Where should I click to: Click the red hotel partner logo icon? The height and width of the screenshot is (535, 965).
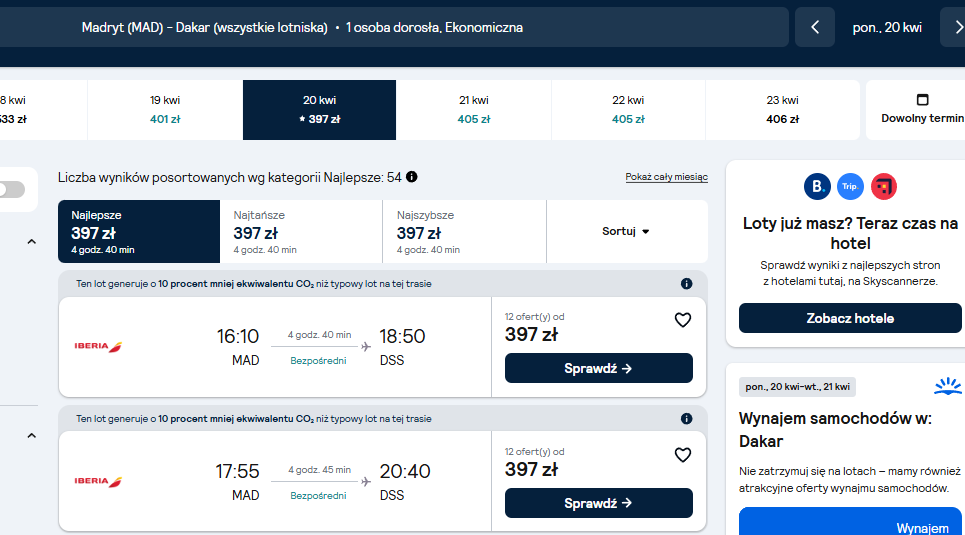tap(884, 187)
